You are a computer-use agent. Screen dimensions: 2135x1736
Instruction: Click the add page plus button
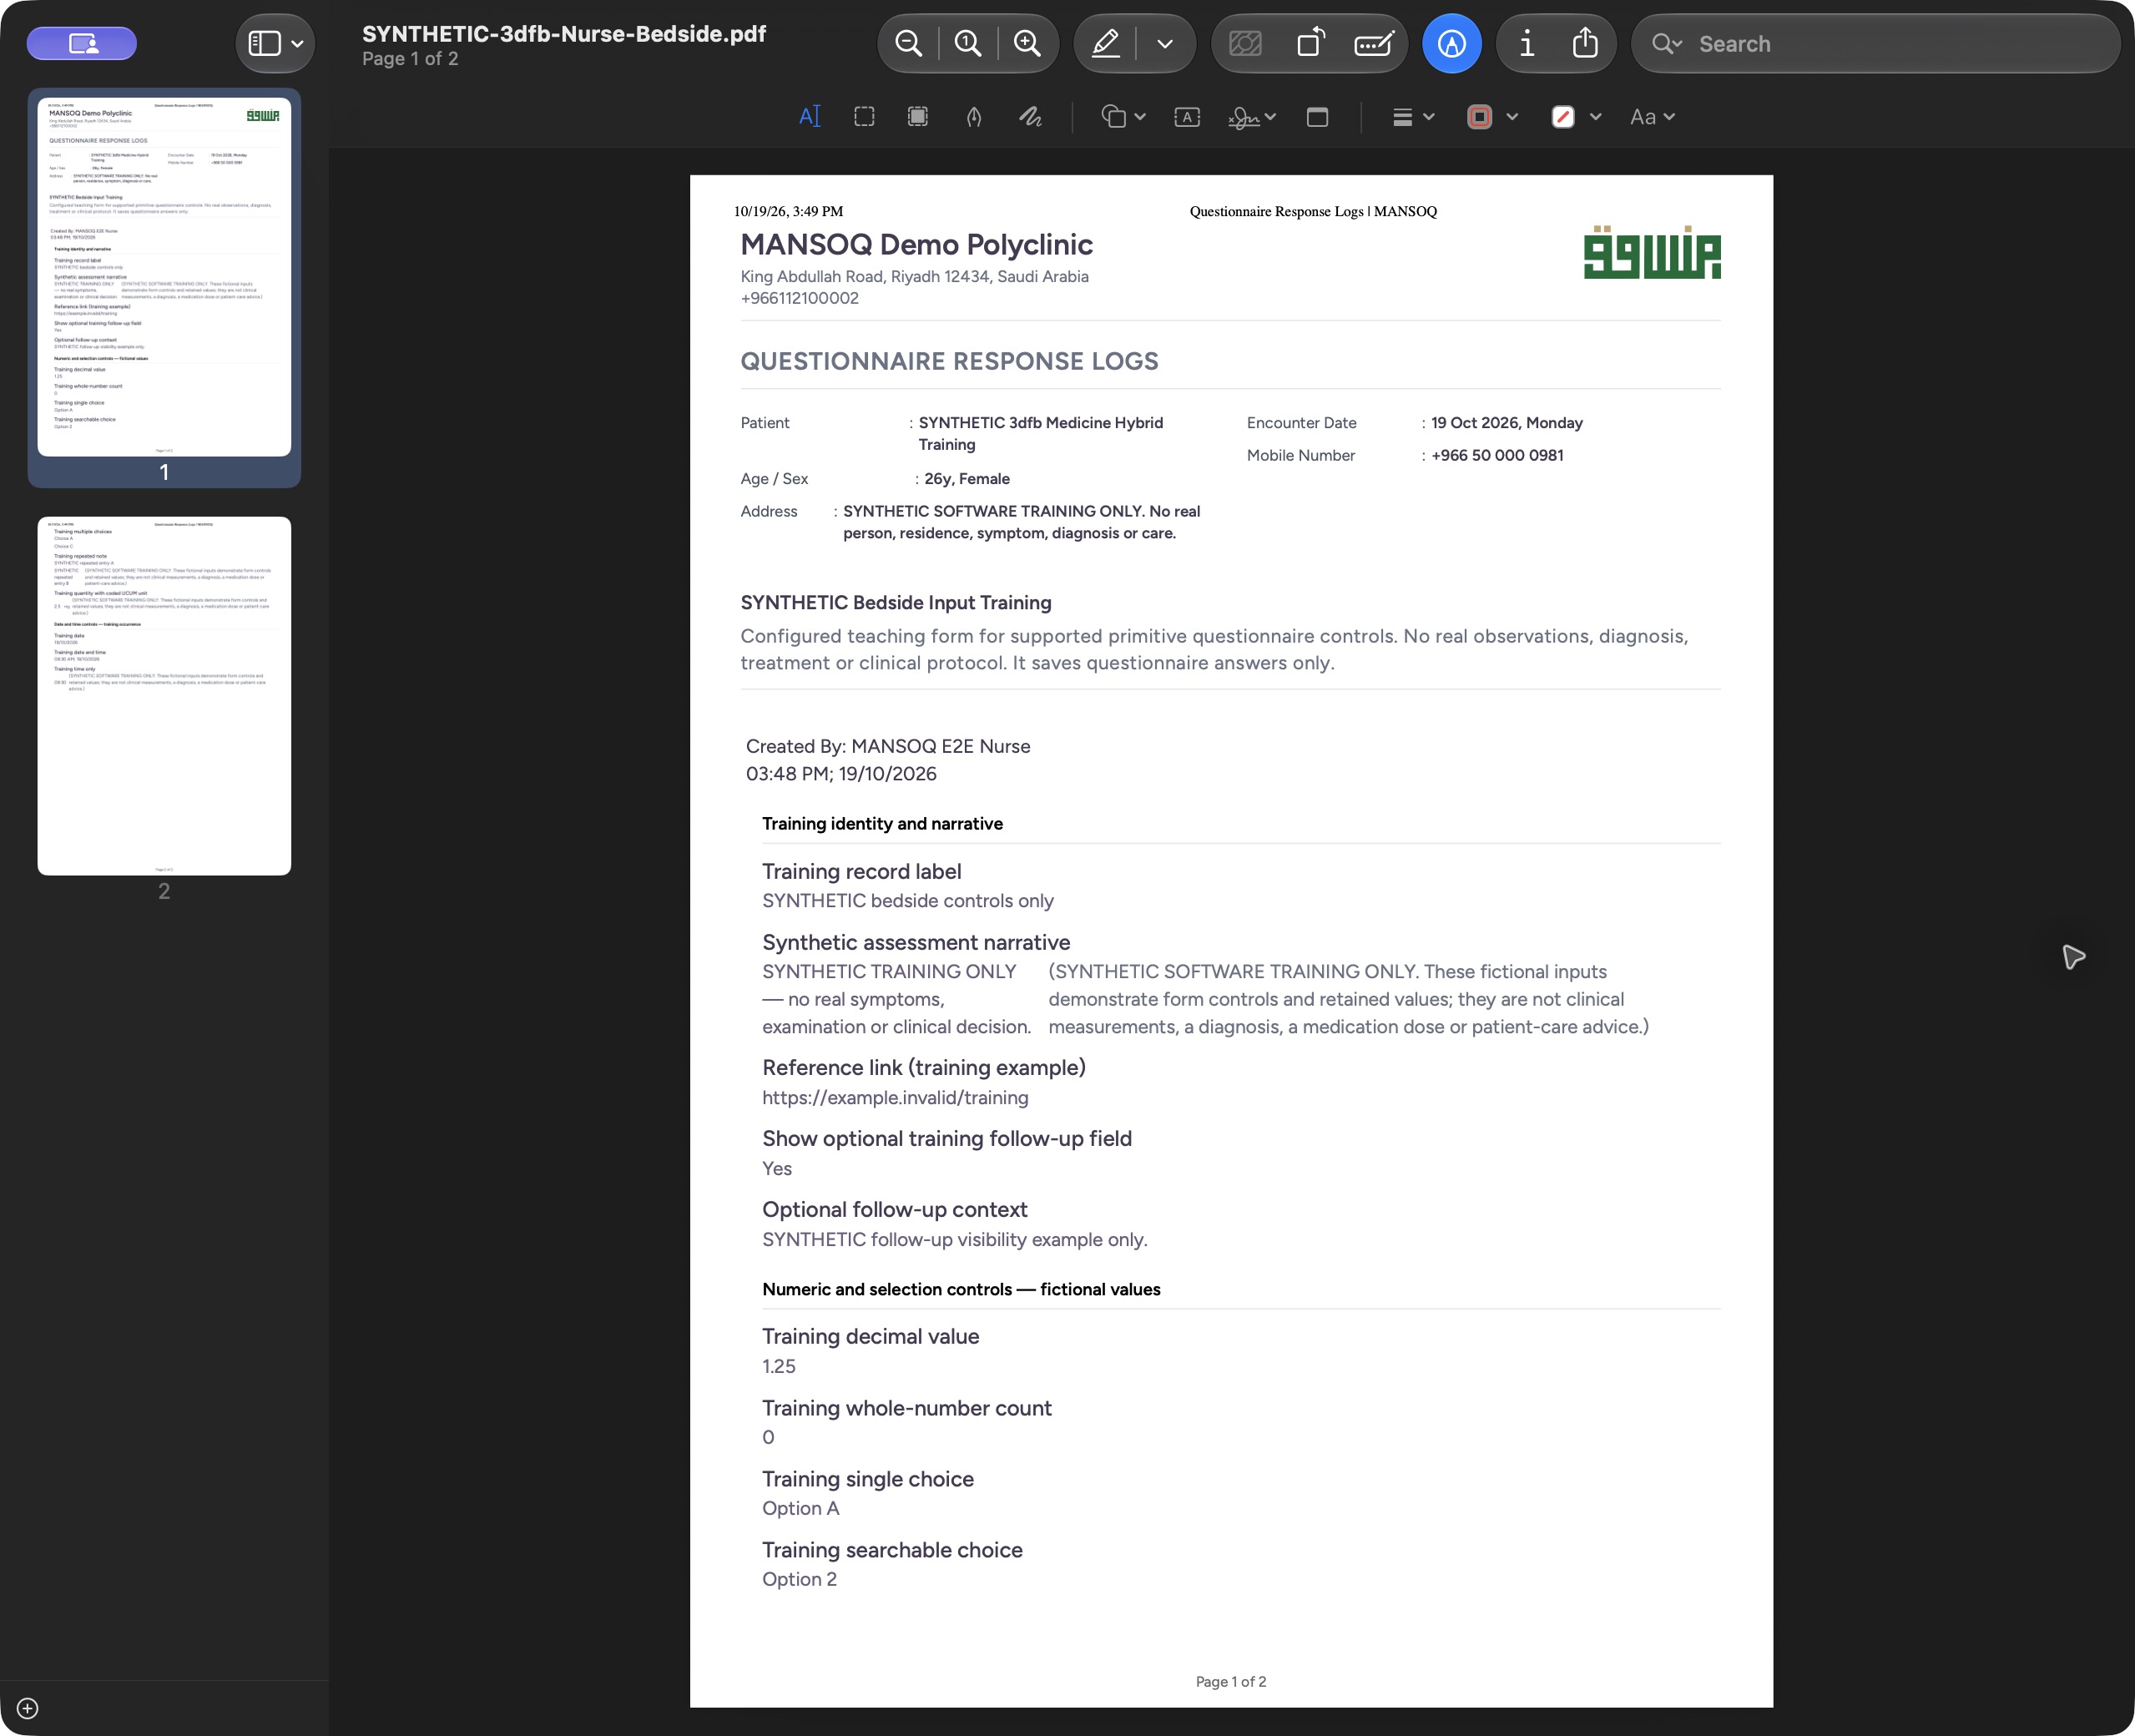pos(28,1708)
